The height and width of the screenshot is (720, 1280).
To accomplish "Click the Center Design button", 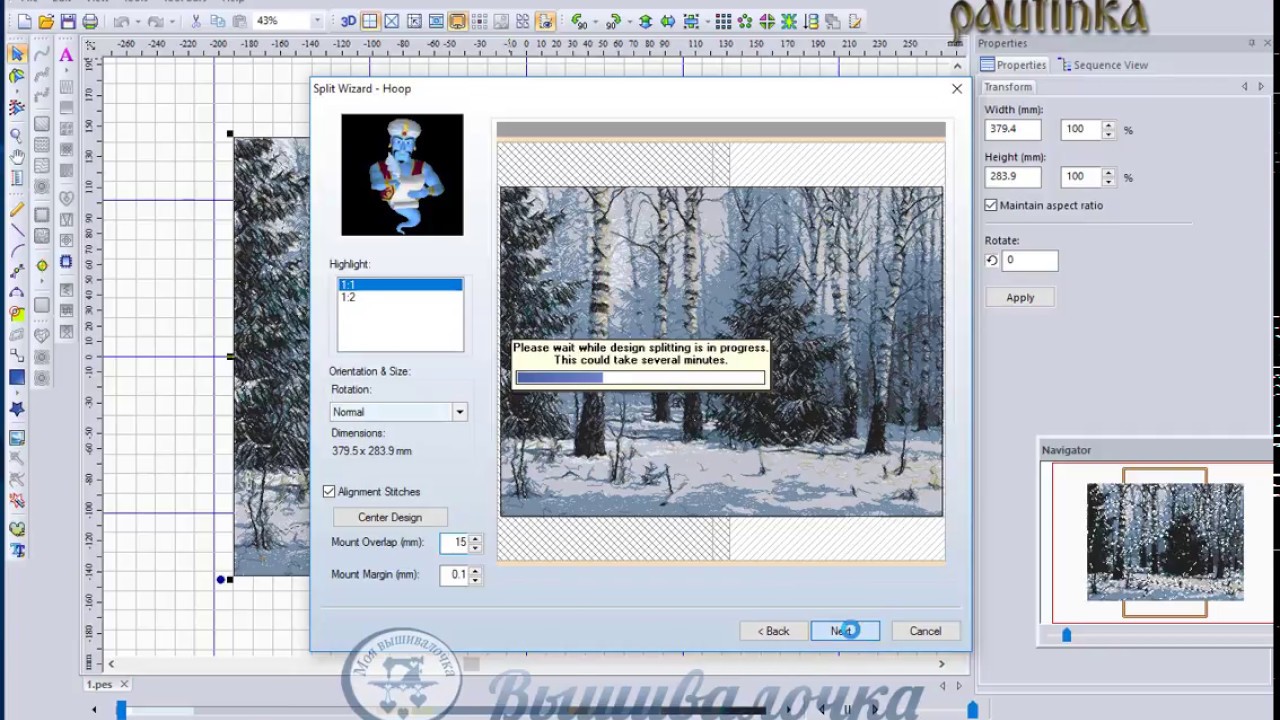I will [x=390, y=518].
